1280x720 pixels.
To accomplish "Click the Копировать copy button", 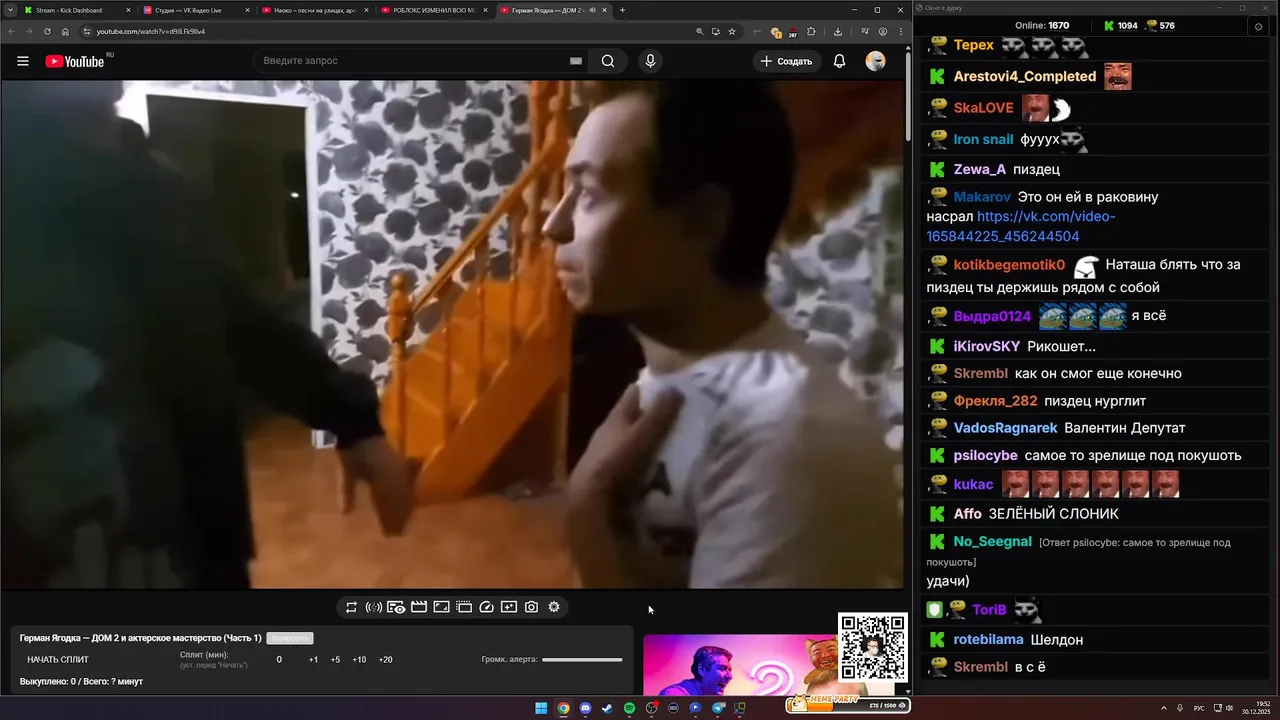I will (x=290, y=638).
